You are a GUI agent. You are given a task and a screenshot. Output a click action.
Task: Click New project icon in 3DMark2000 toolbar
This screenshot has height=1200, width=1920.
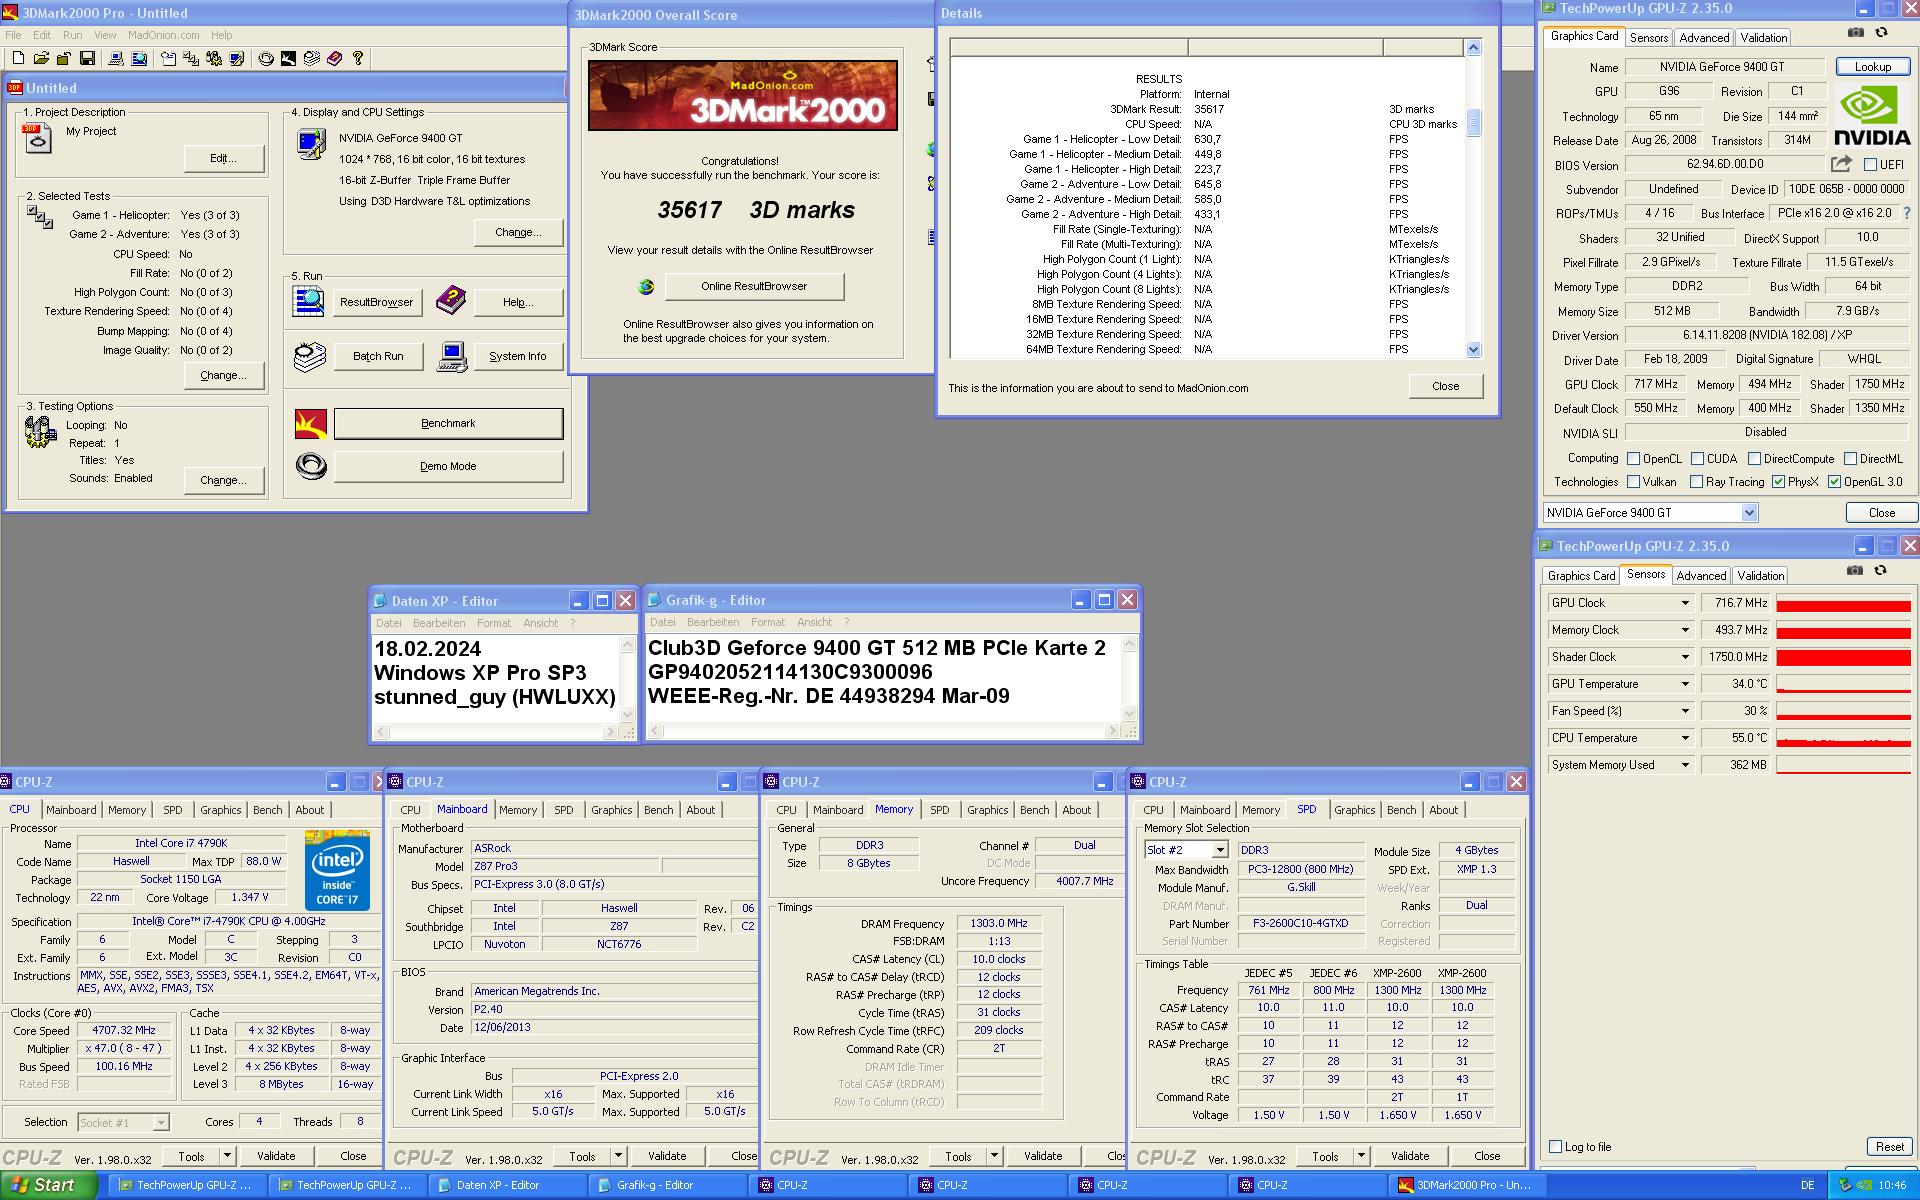pos(18,59)
